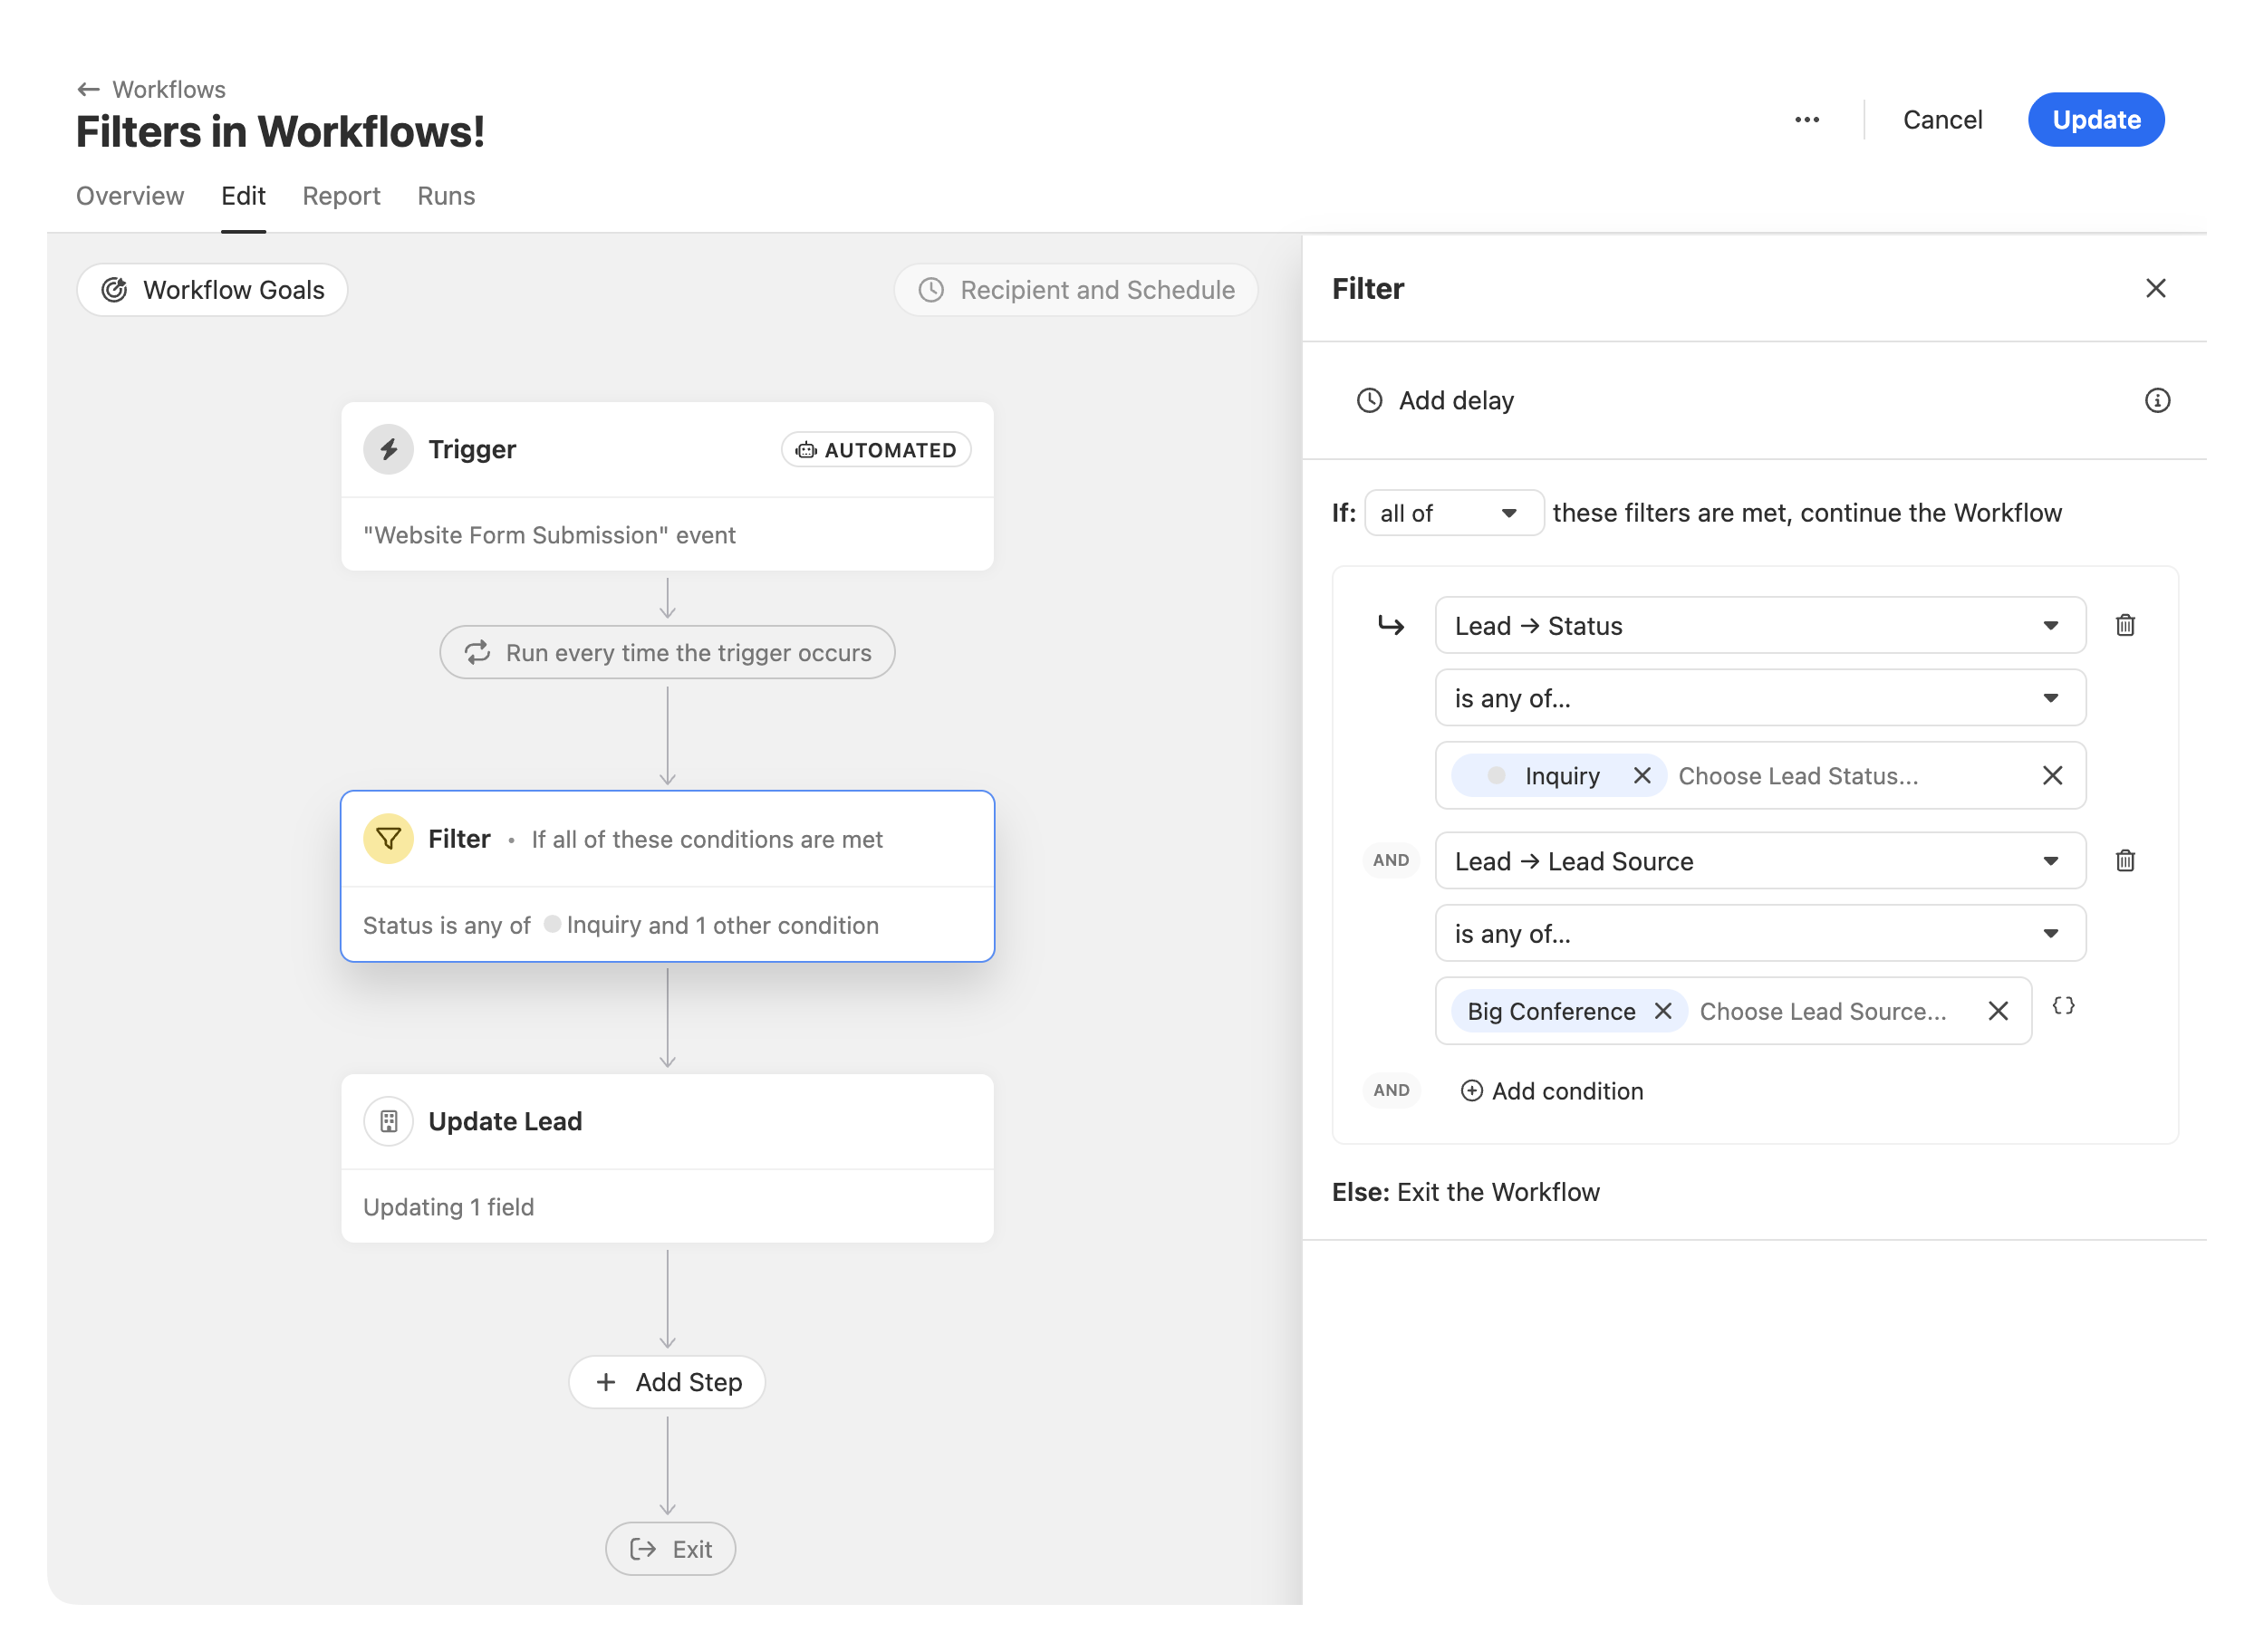Switch to the Overview tab
The height and width of the screenshot is (1652, 2254).
point(130,196)
